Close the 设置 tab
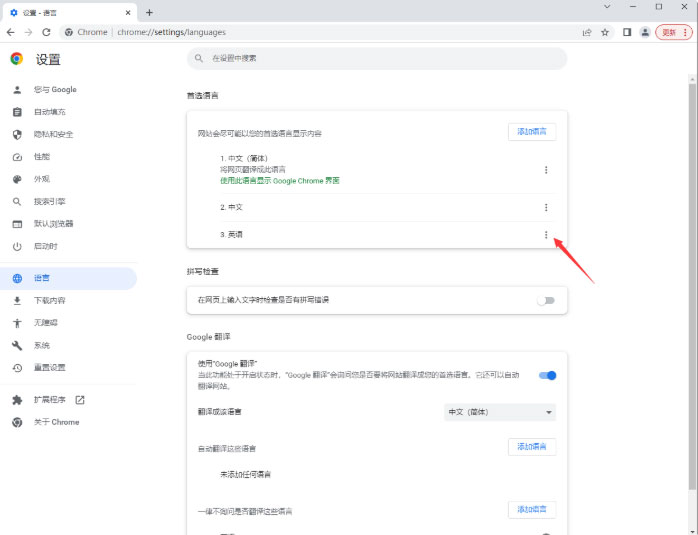Viewport: 698px width, 535px height. point(128,12)
